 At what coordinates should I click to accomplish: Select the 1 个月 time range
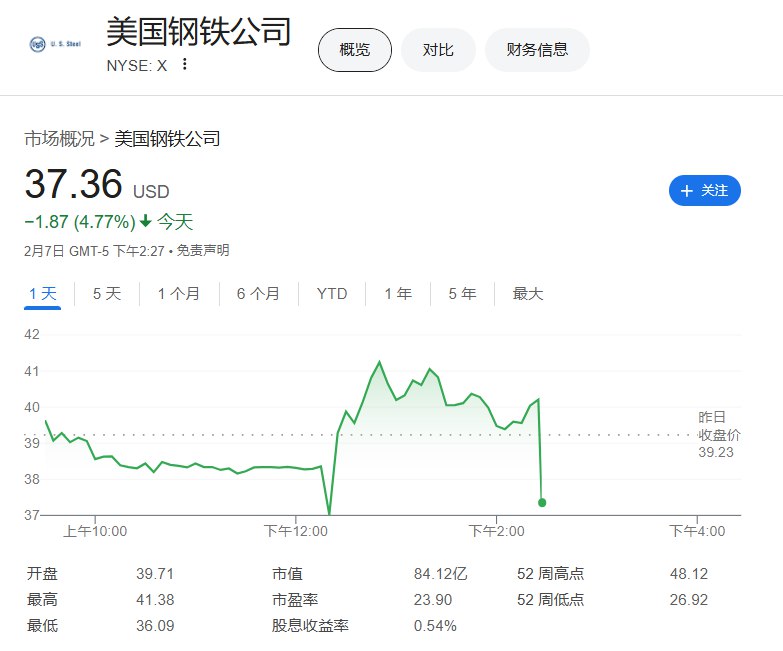pyautogui.click(x=179, y=294)
